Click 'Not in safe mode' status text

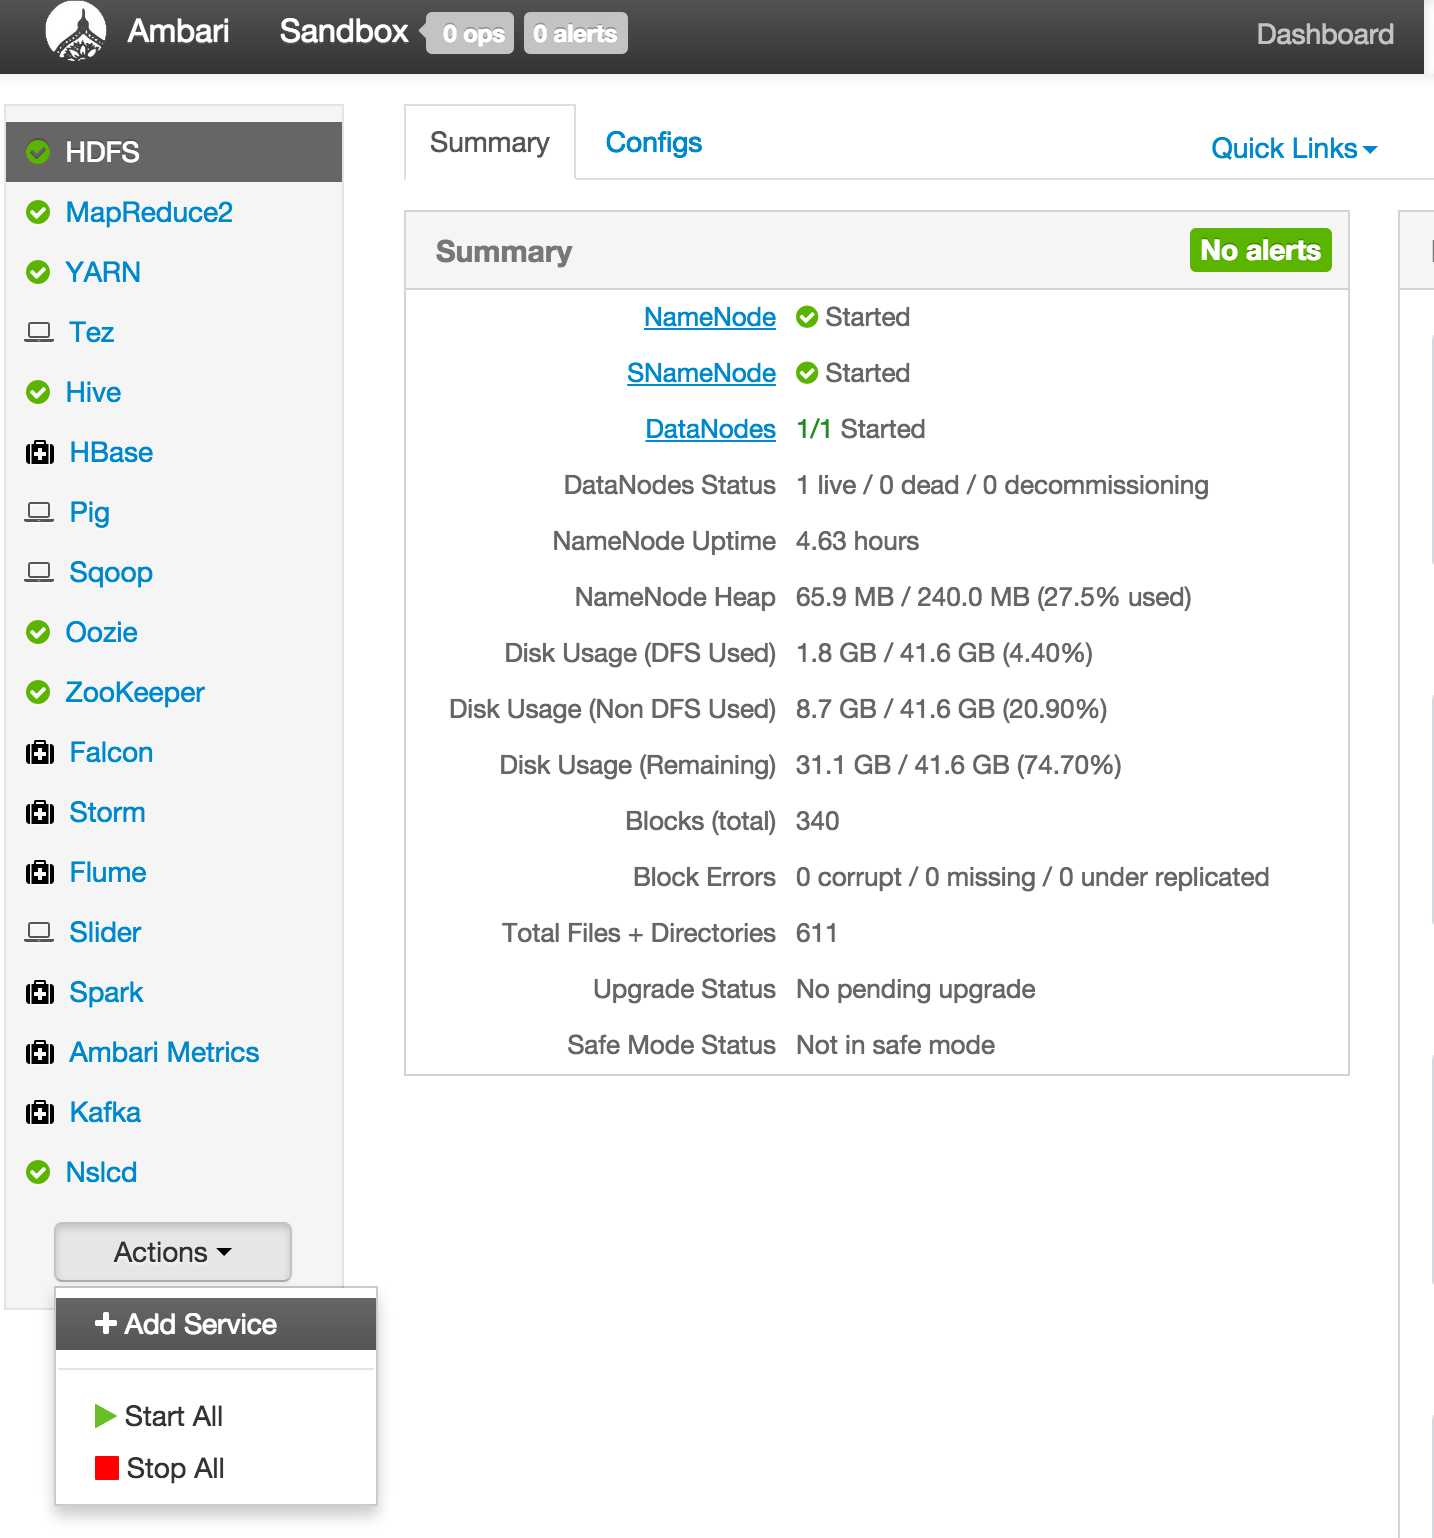pyautogui.click(x=895, y=1045)
